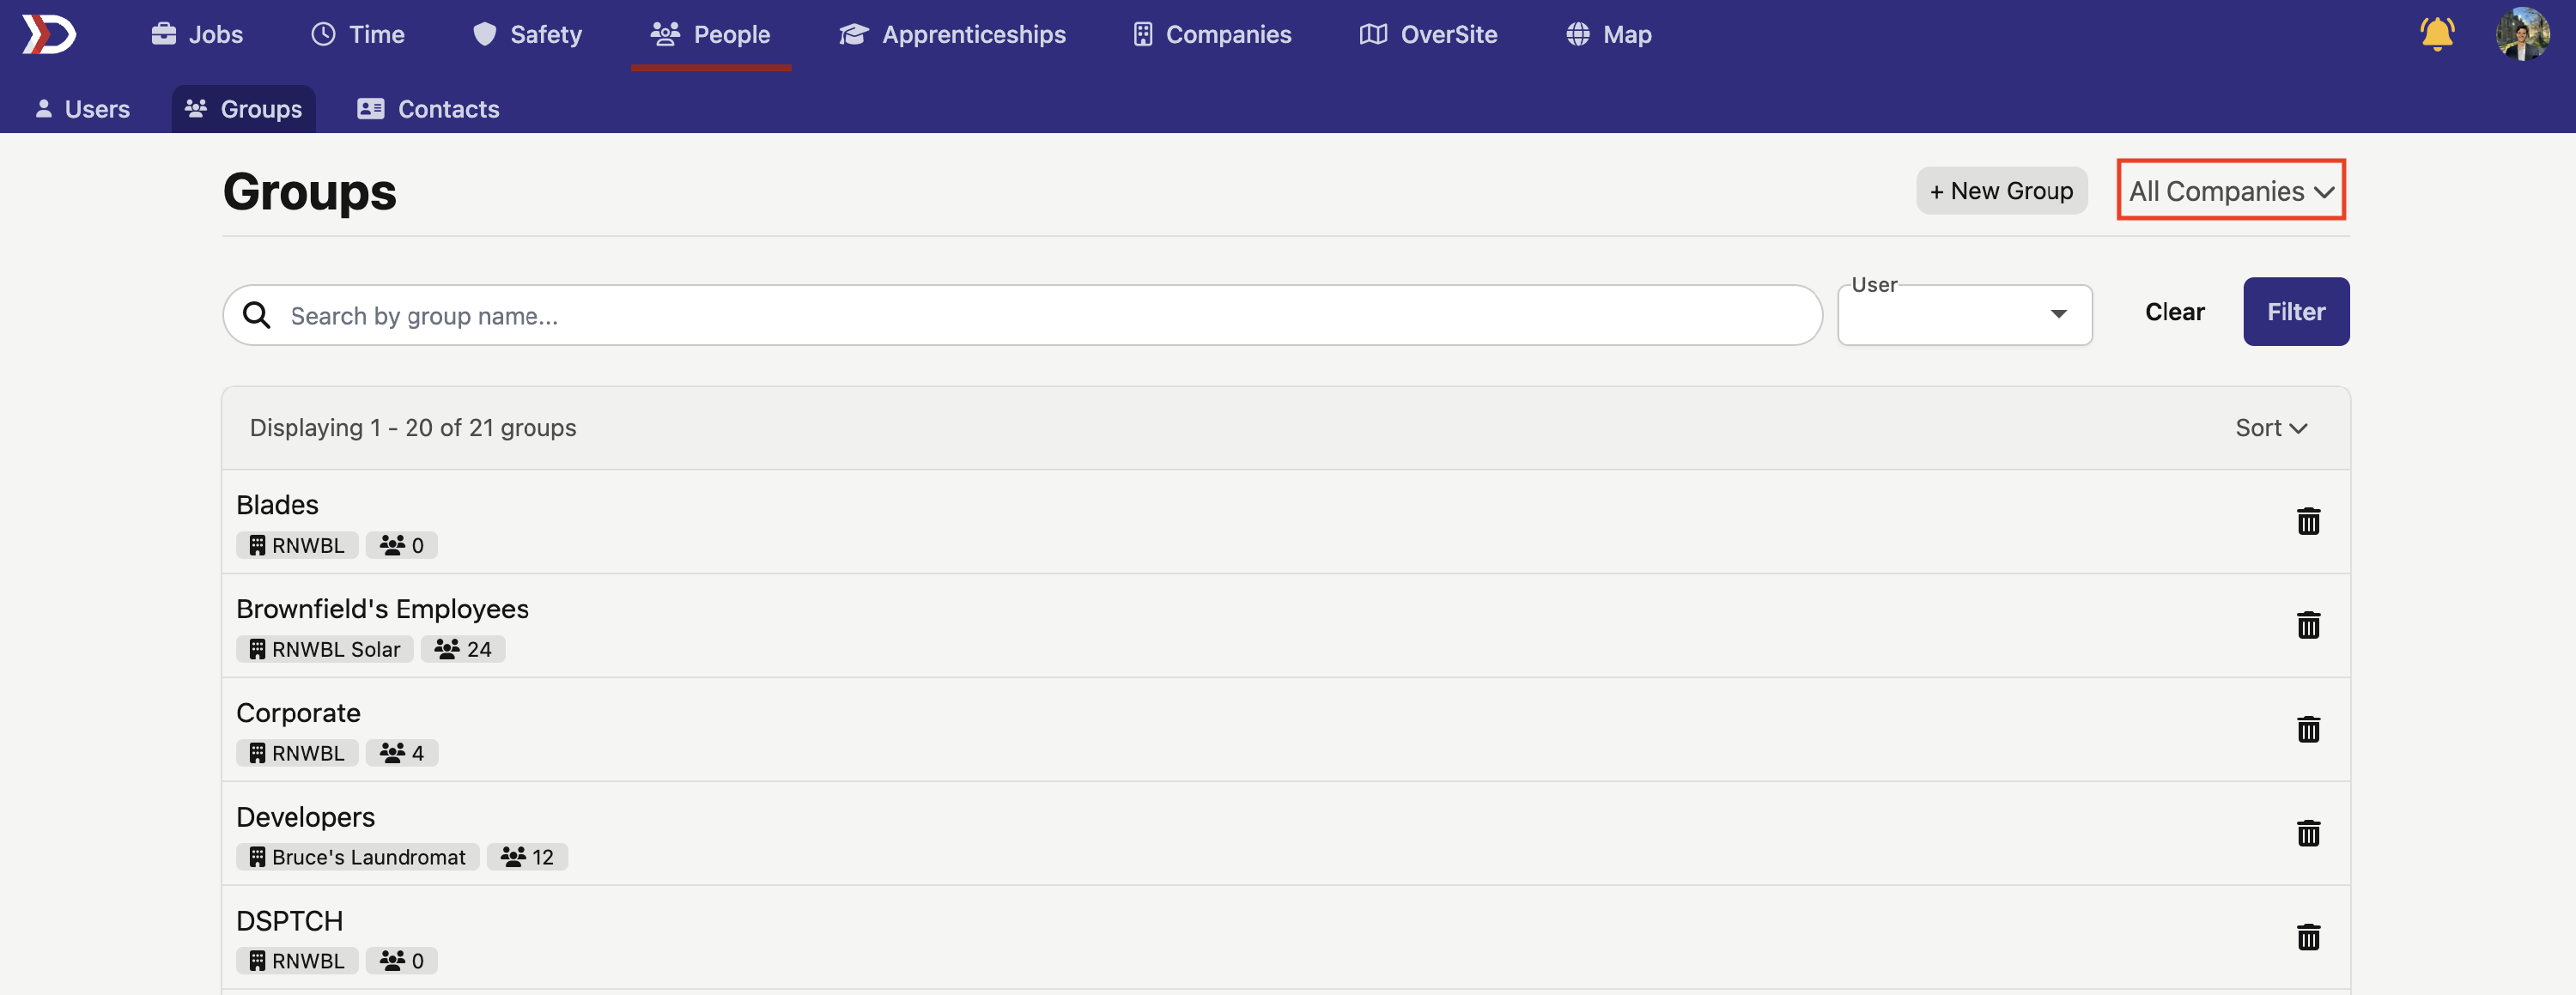The image size is (2576, 995).
Task: Open the Apprenticeships menu item
Action: pos(952,34)
